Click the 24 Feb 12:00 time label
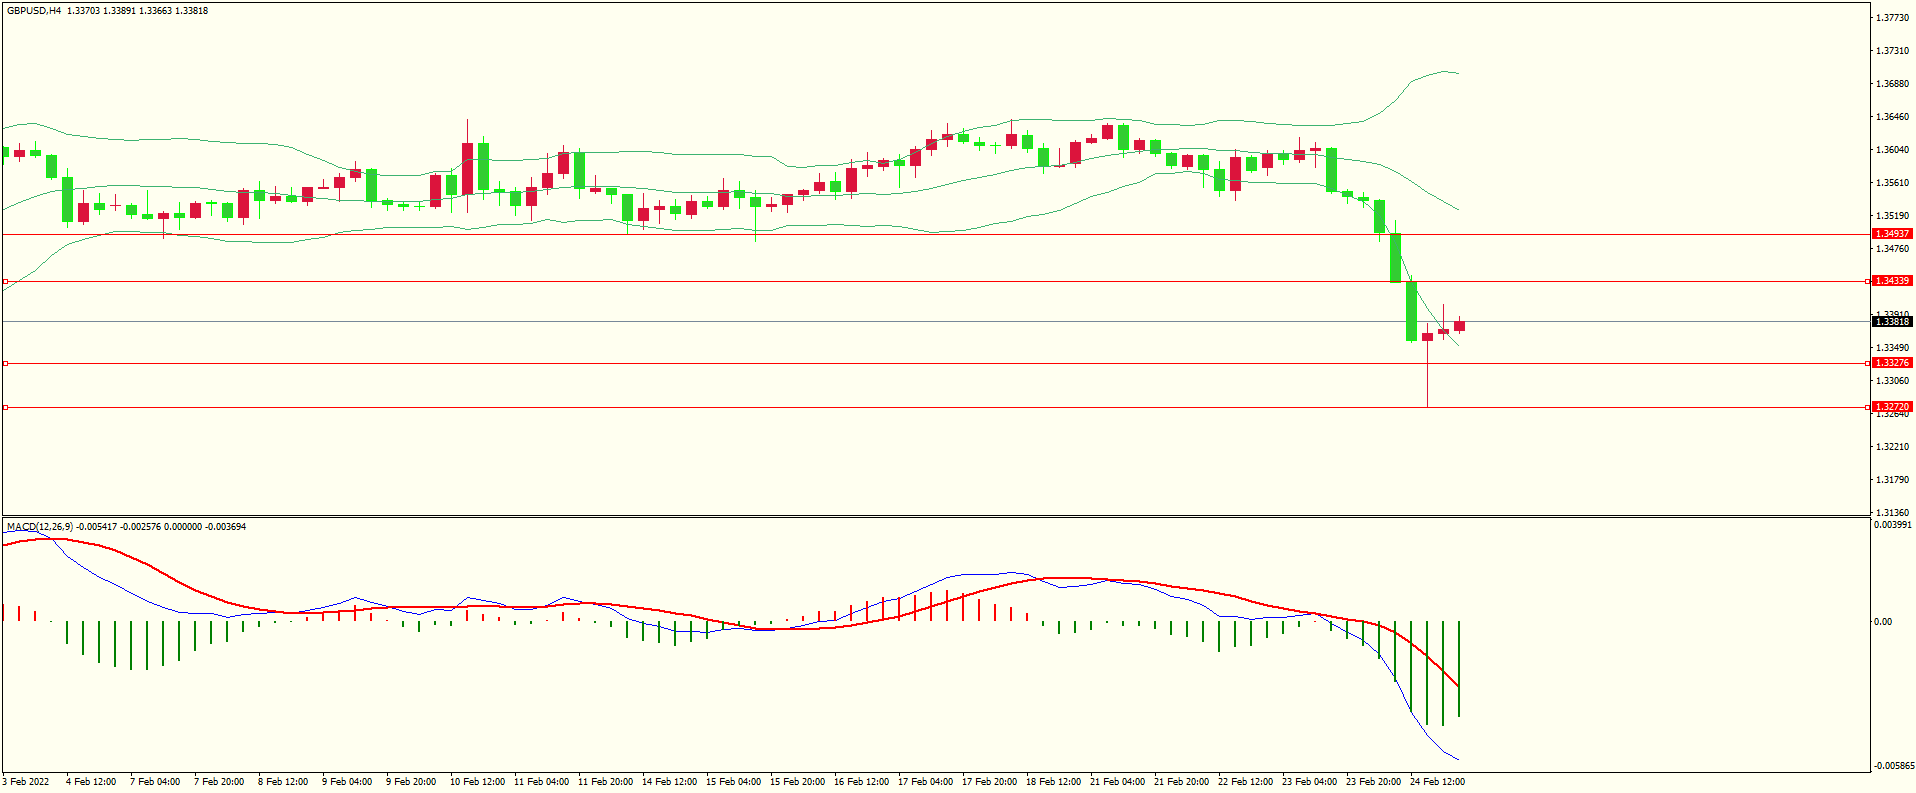 (x=1438, y=782)
